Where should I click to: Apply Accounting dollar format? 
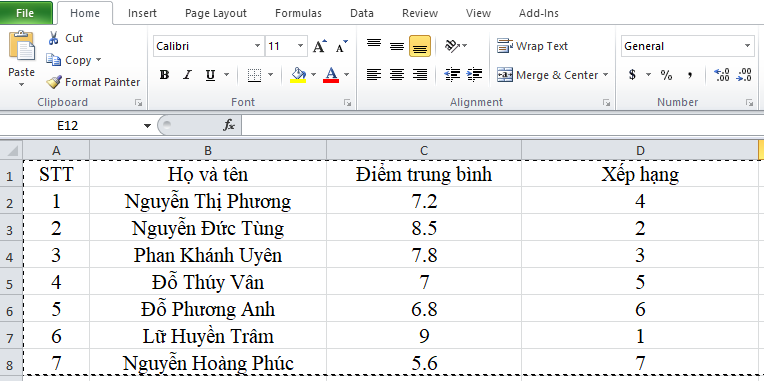click(632, 75)
